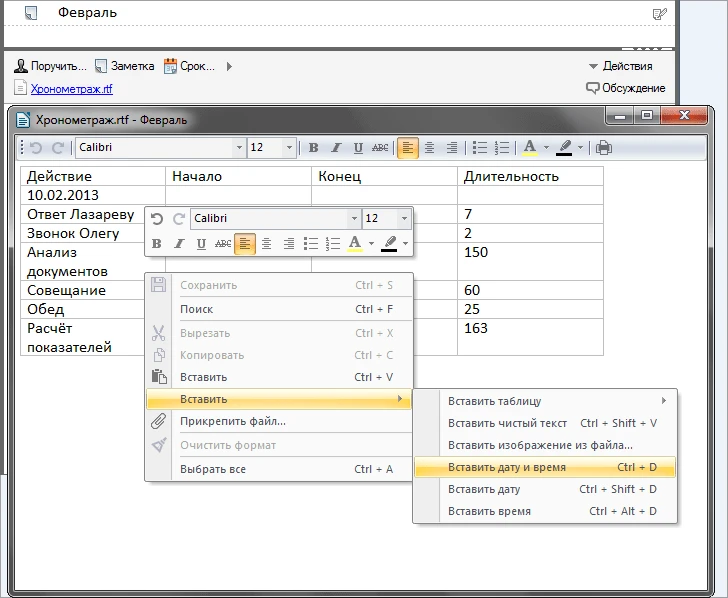
Task: Apply bulleted list from the main toolbar
Action: (x=480, y=148)
